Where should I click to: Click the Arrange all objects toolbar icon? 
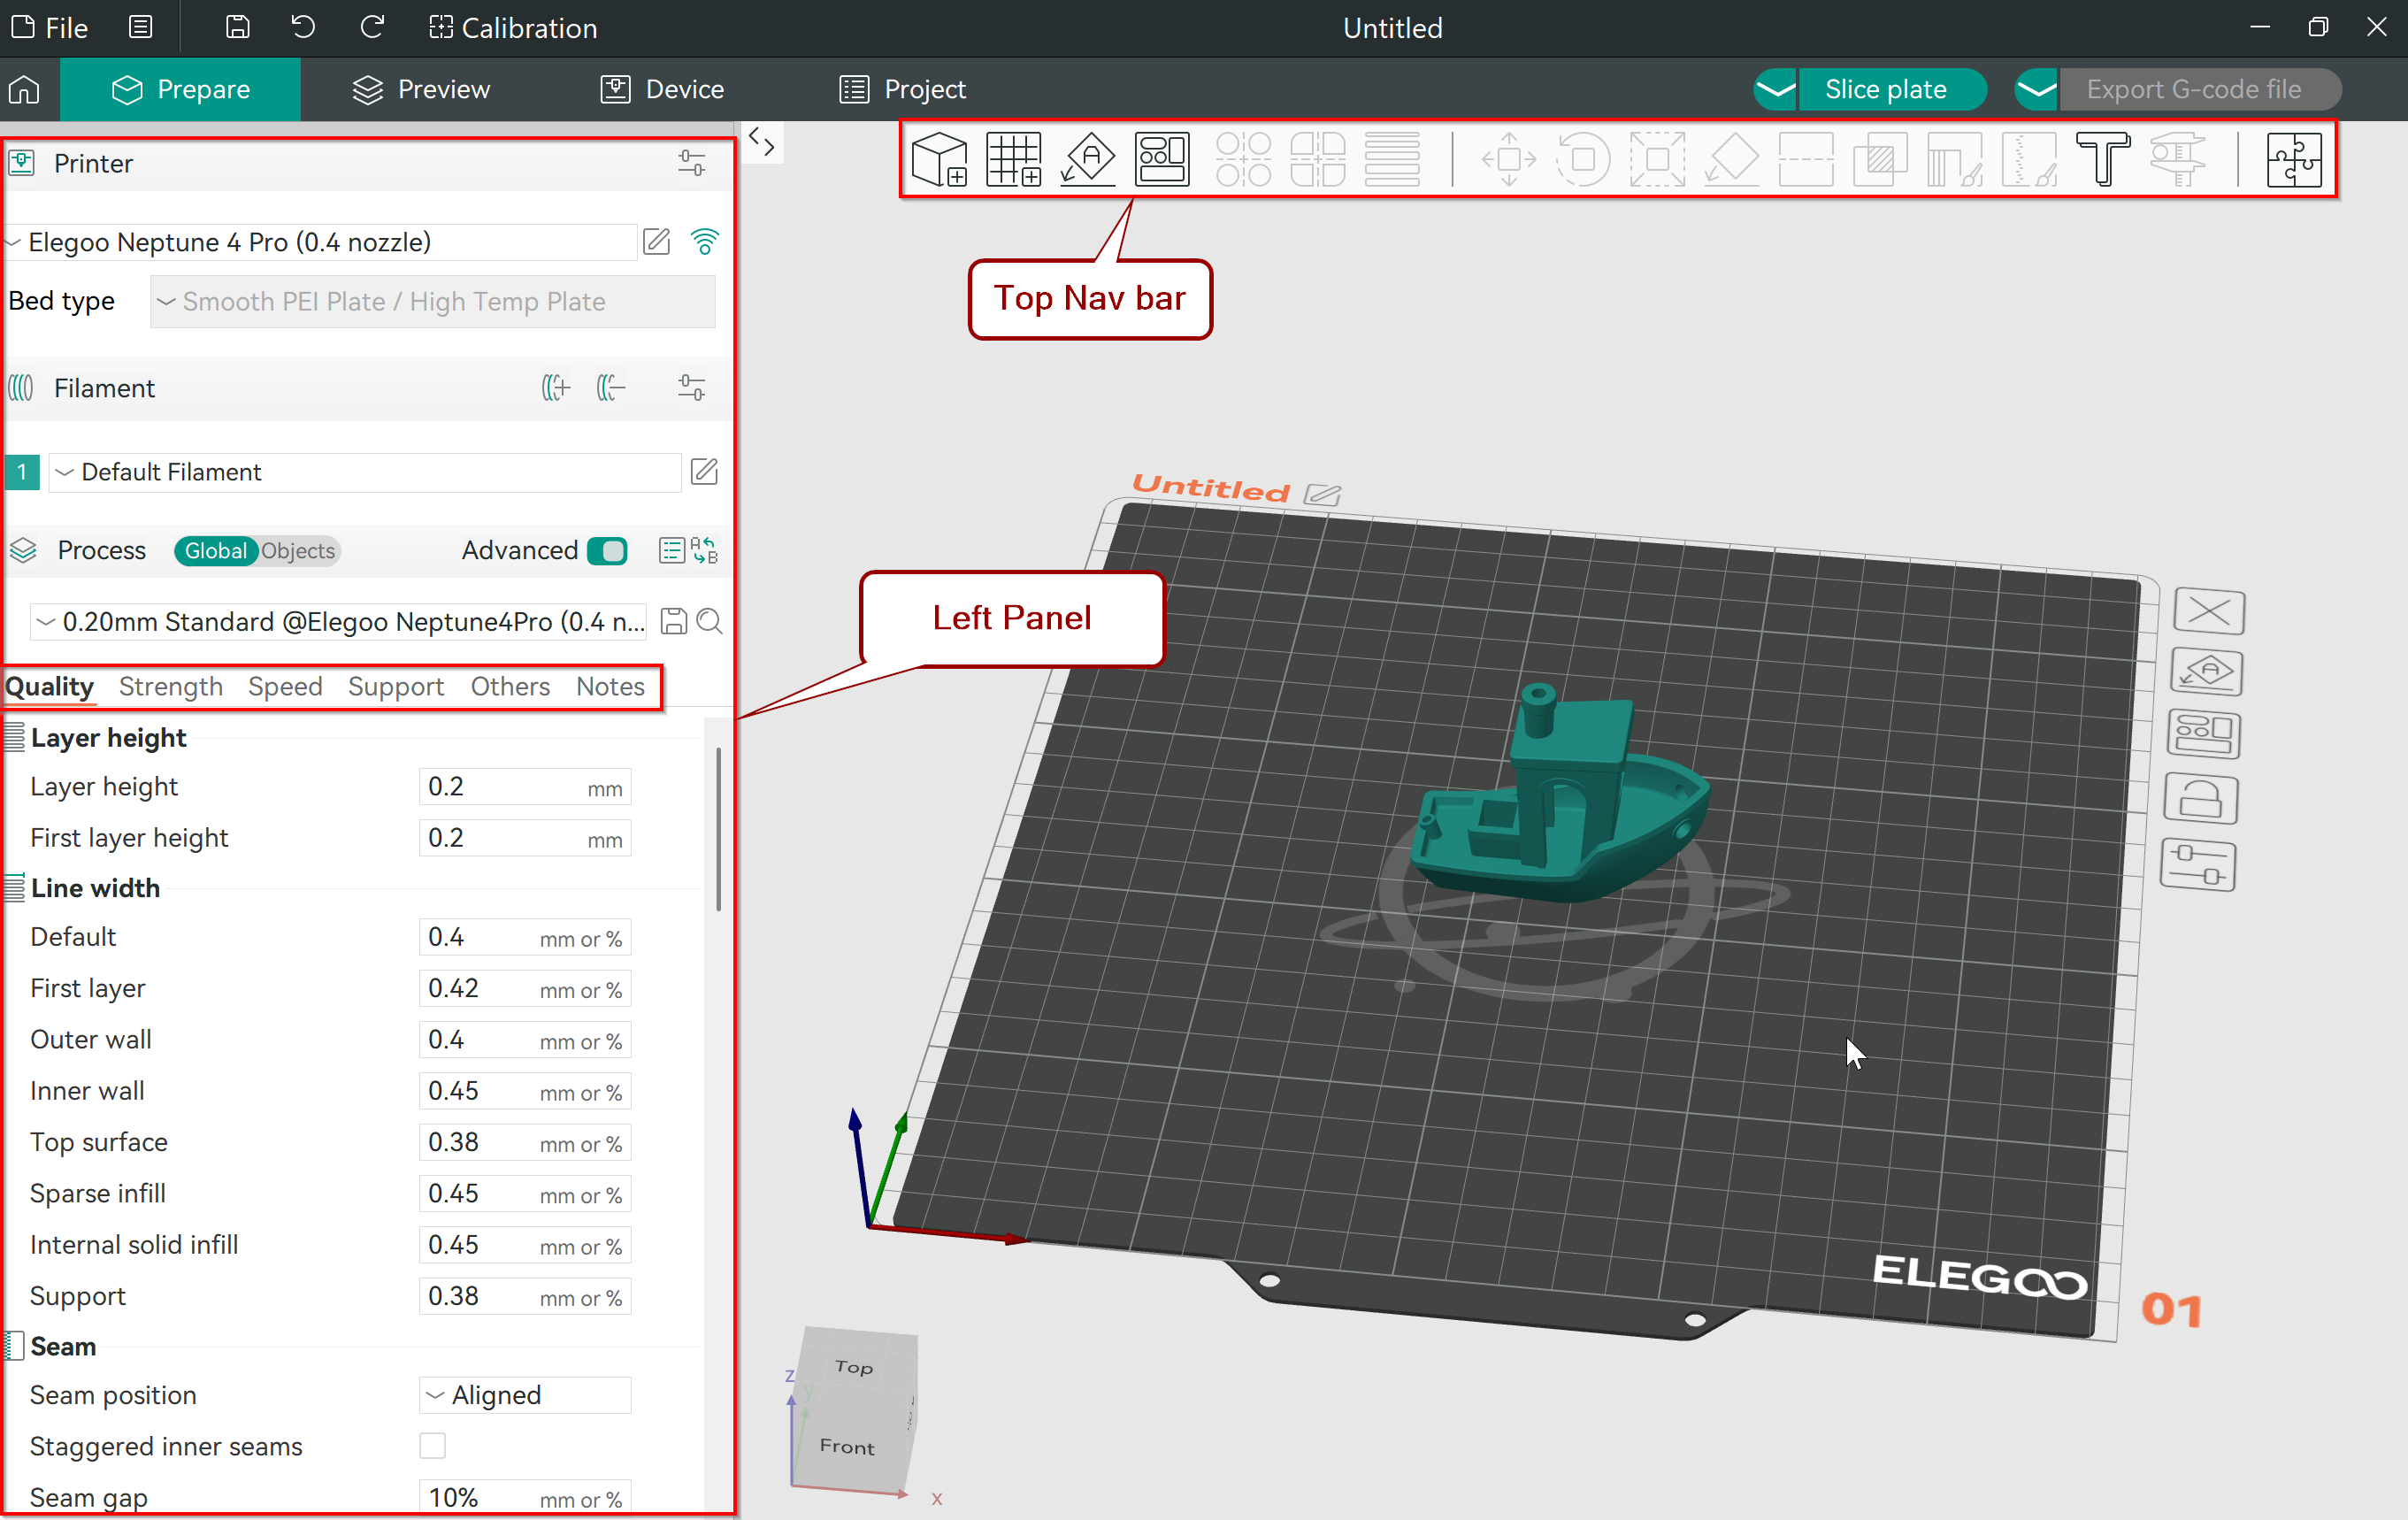click(x=1161, y=159)
